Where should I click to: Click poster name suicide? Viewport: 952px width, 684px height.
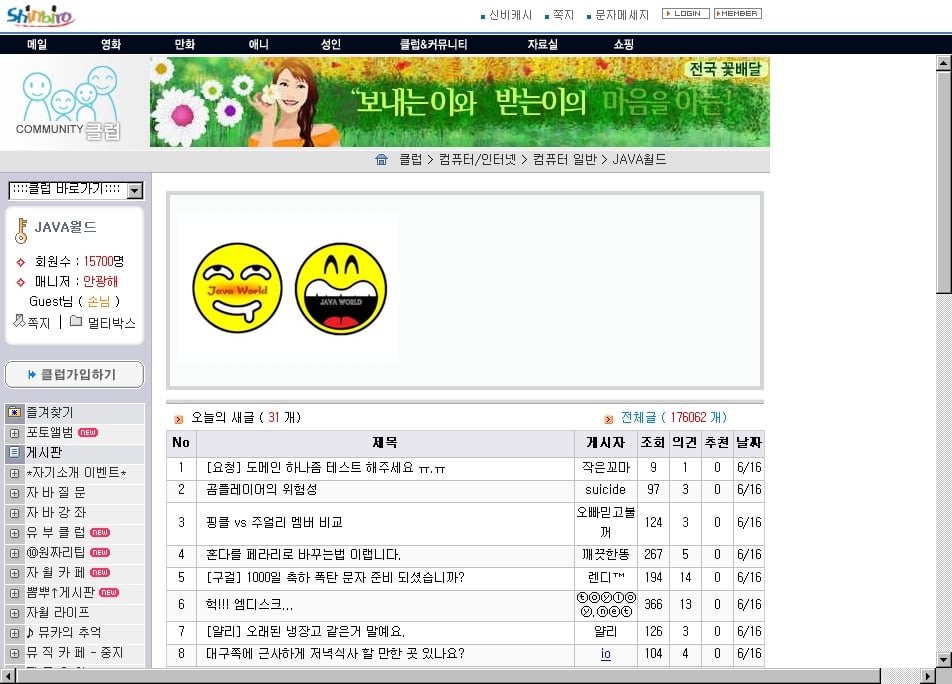(605, 489)
